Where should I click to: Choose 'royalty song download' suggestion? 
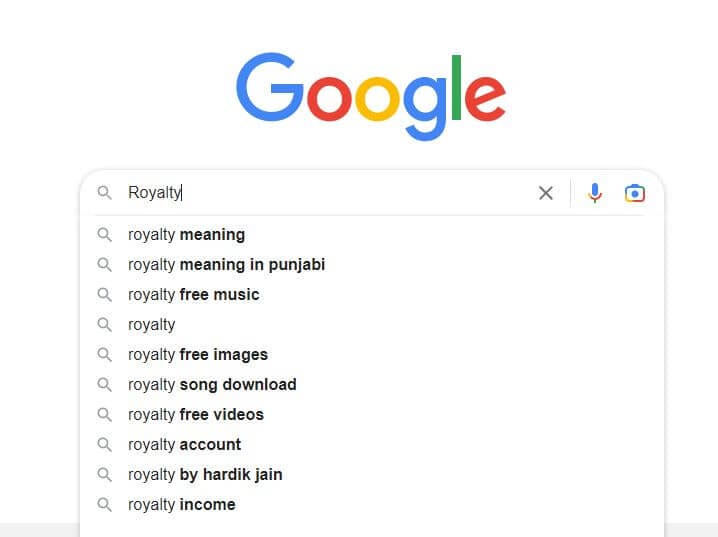372,385
